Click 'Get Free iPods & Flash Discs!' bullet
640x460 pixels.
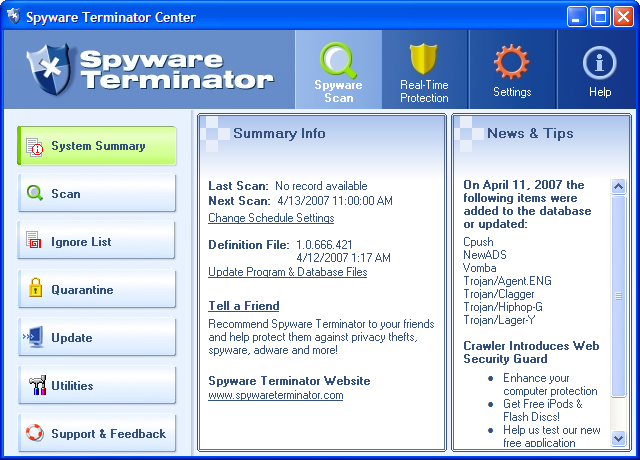pyautogui.click(x=542, y=410)
